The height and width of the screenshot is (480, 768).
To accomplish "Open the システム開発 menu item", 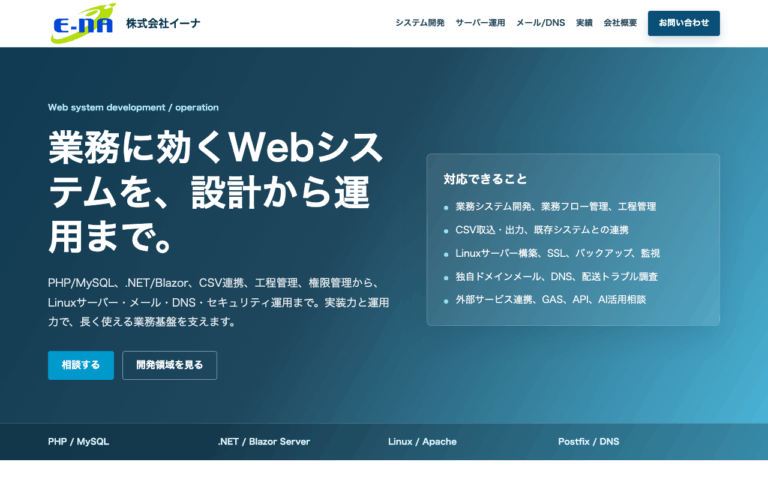I will pyautogui.click(x=420, y=23).
